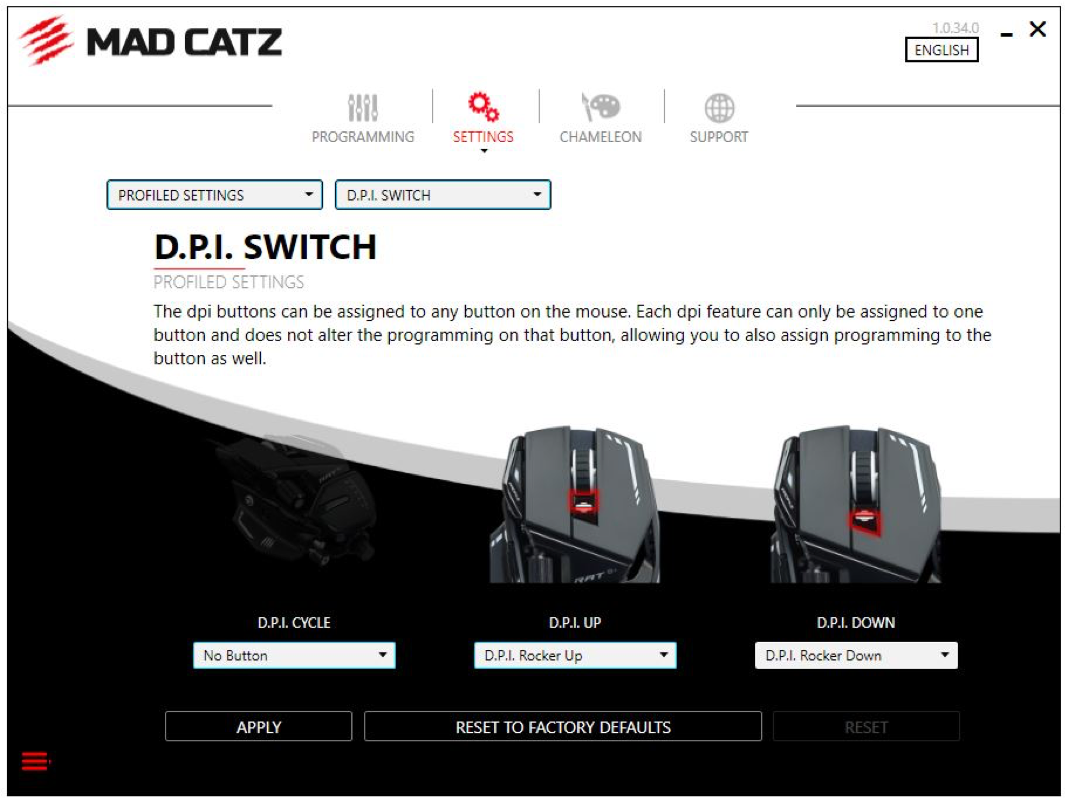Click the highlighted D.P.I. Up rocker on mouse
This screenshot has height=800, width=1065.
pyautogui.click(x=583, y=502)
